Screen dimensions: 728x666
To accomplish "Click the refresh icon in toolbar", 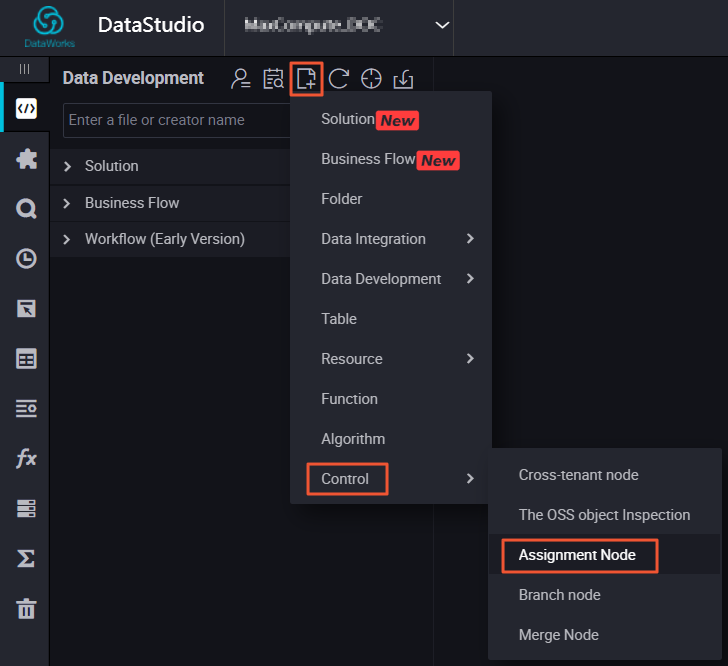I will (339, 79).
